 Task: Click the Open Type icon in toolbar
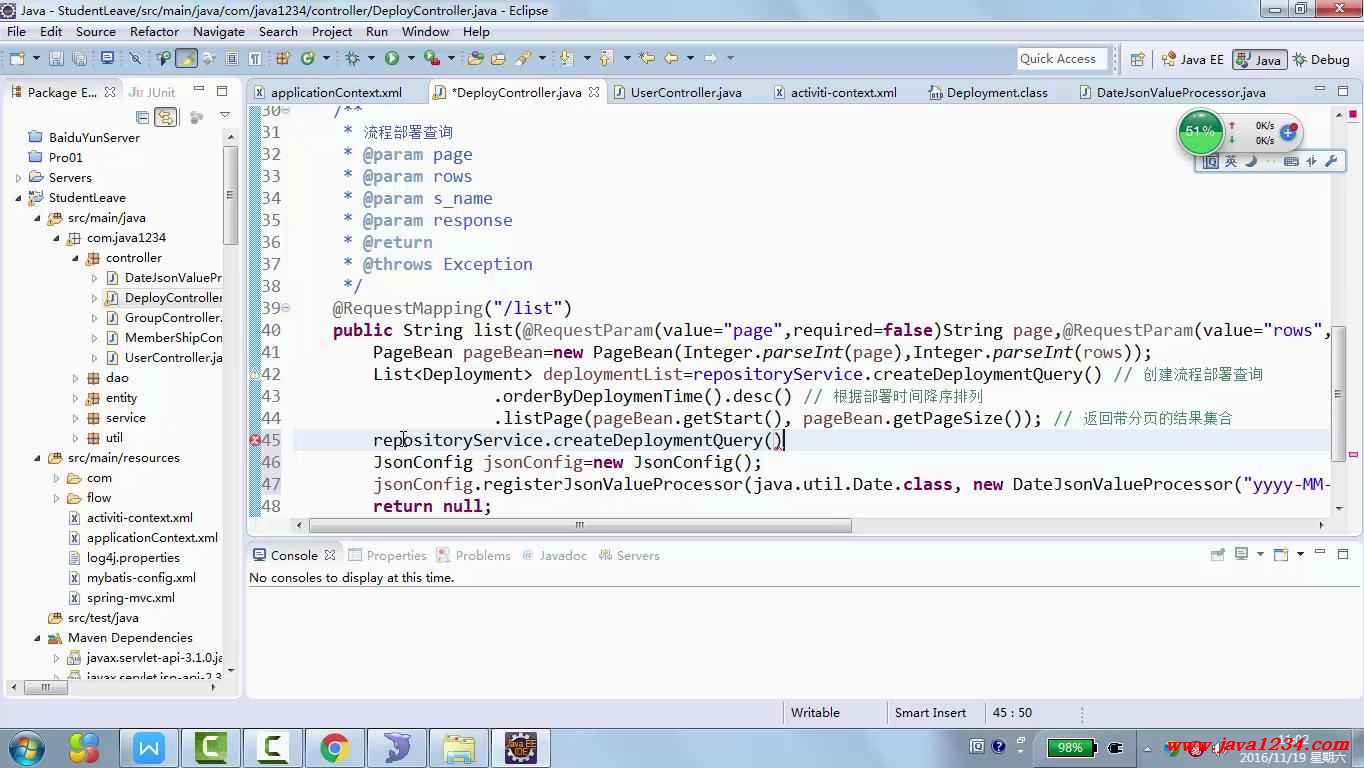point(476,59)
